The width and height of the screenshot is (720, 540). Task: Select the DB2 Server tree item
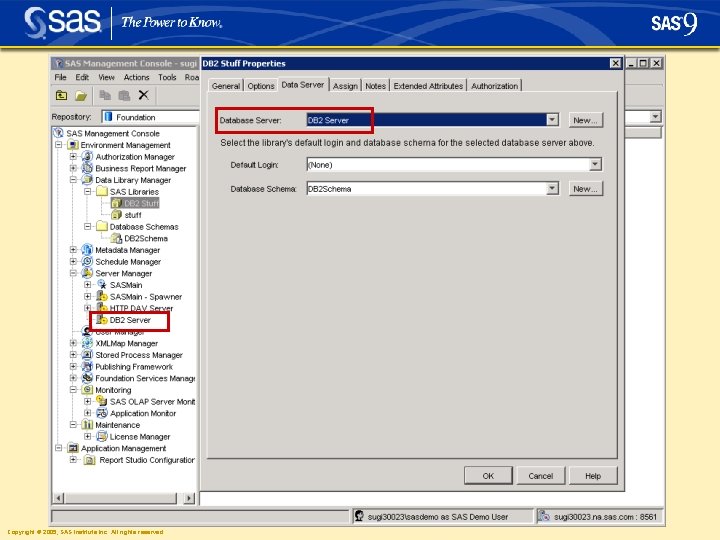130,320
